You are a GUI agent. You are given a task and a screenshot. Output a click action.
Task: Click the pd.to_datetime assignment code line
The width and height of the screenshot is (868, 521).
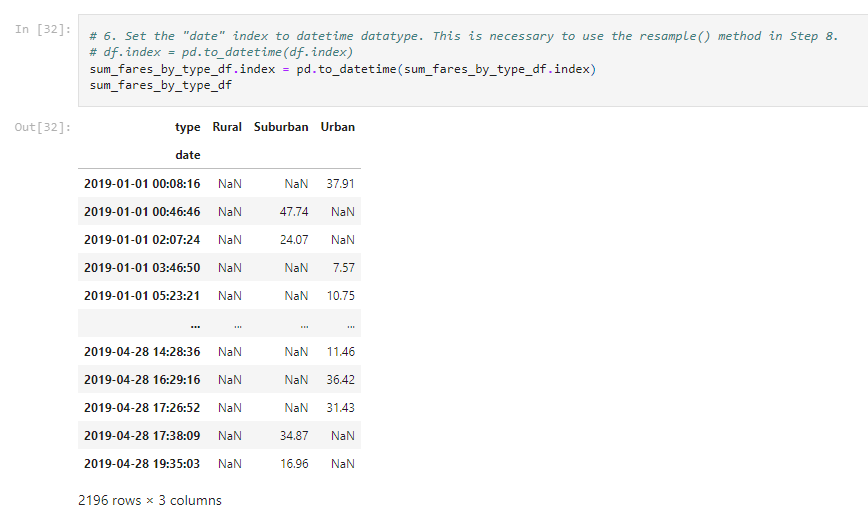click(x=343, y=69)
